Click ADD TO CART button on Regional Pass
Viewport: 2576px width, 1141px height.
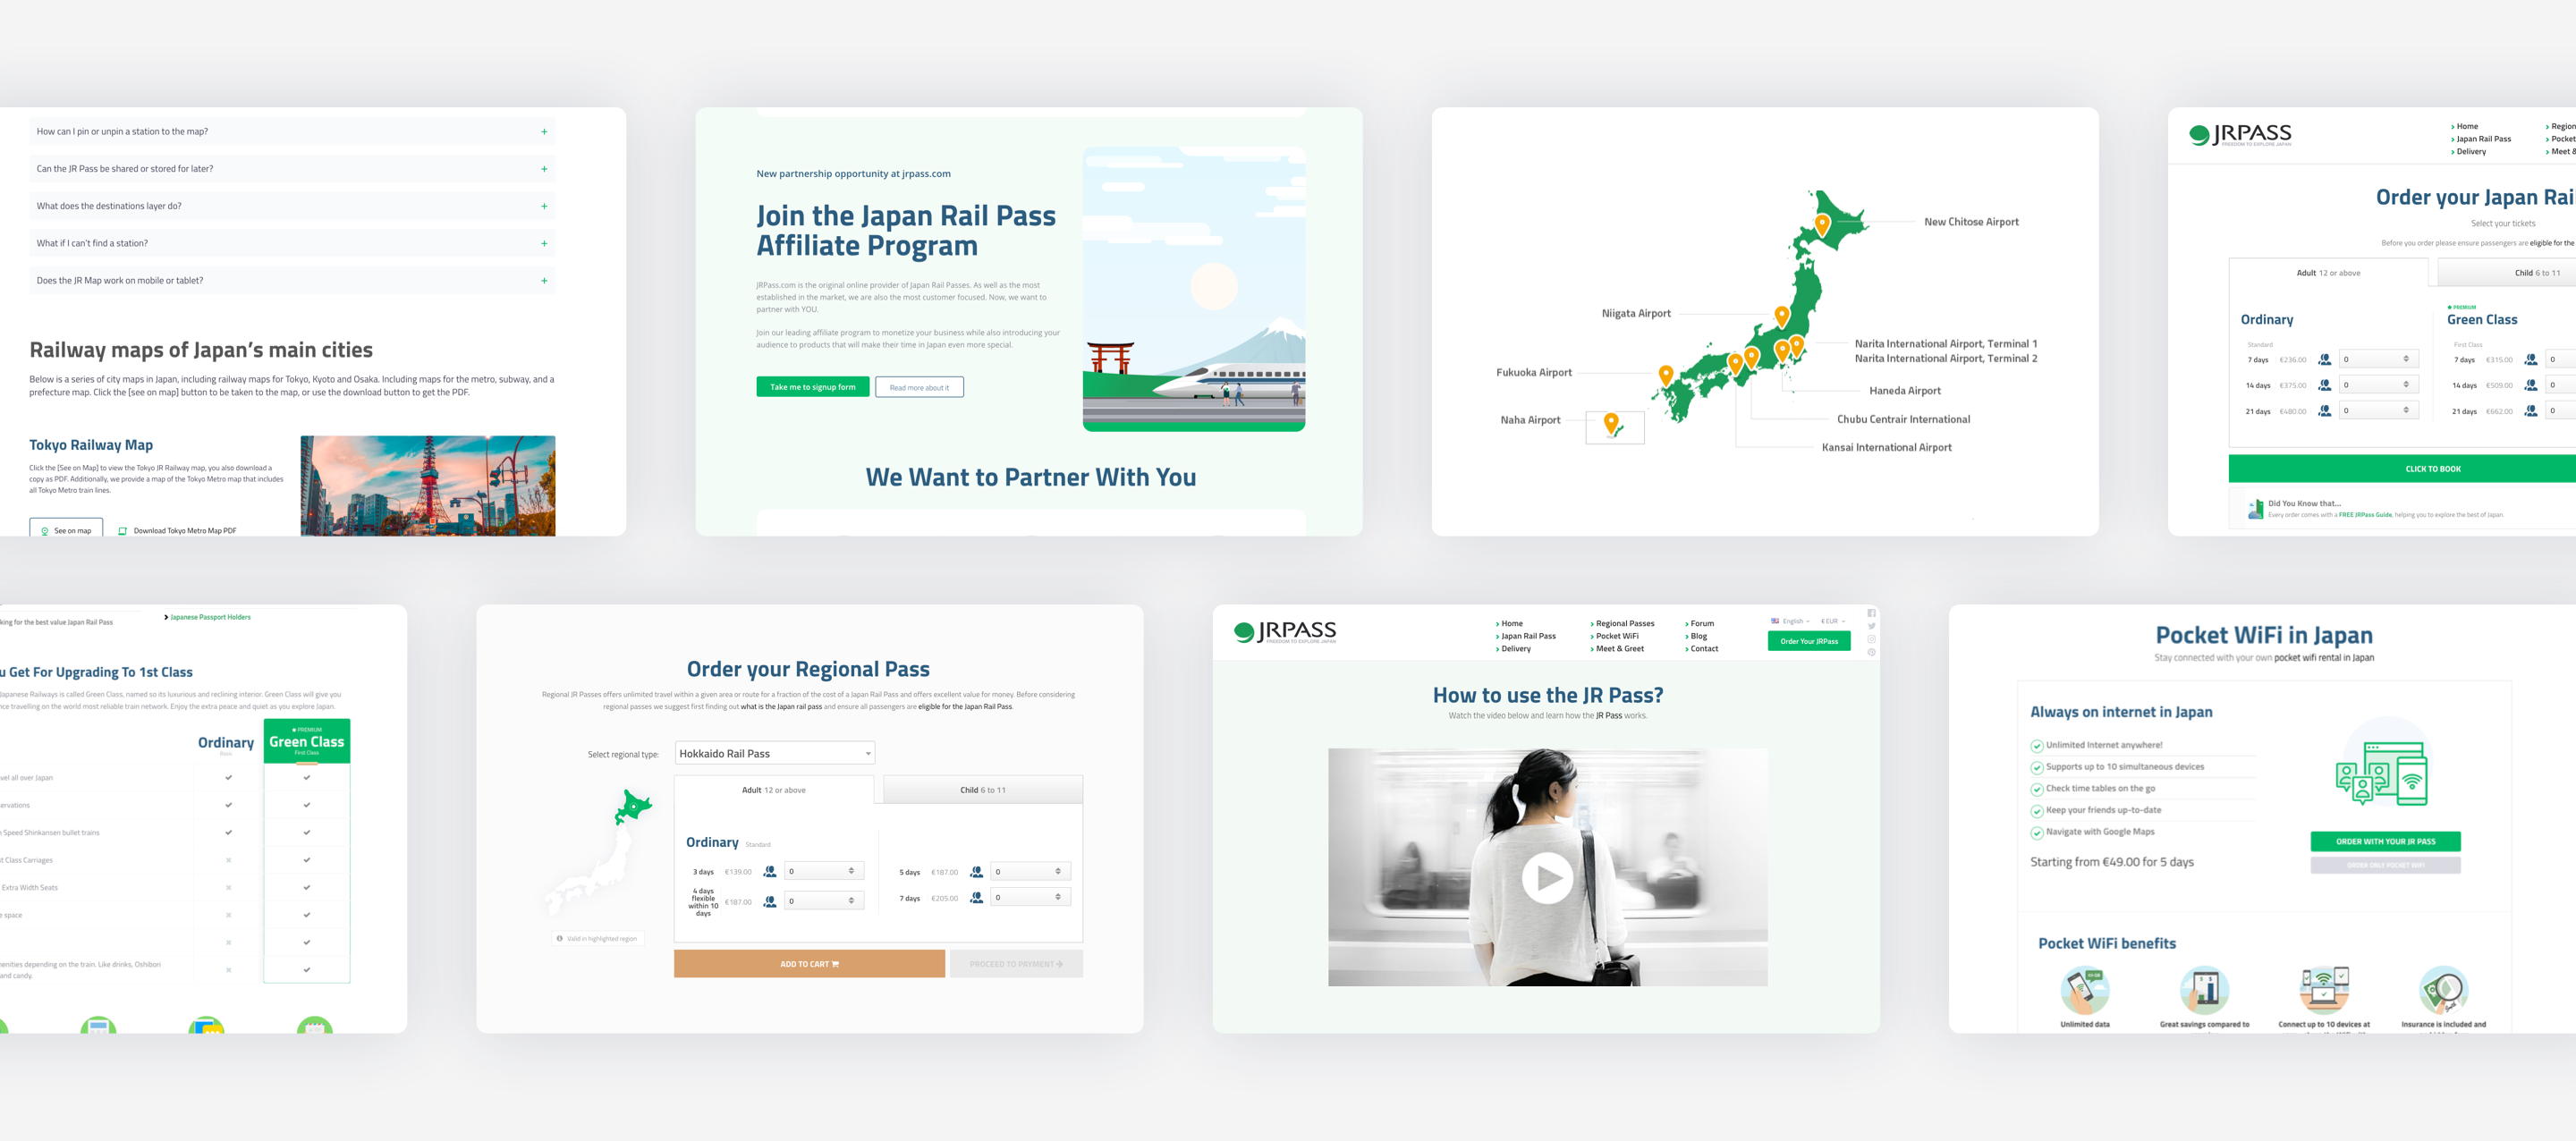coord(809,962)
